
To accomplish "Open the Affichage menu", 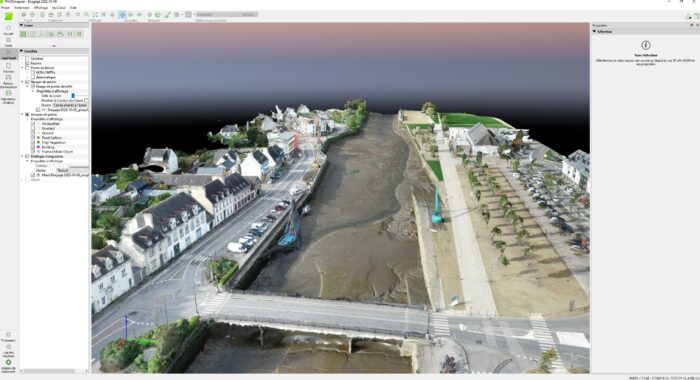I will pyautogui.click(x=41, y=8).
